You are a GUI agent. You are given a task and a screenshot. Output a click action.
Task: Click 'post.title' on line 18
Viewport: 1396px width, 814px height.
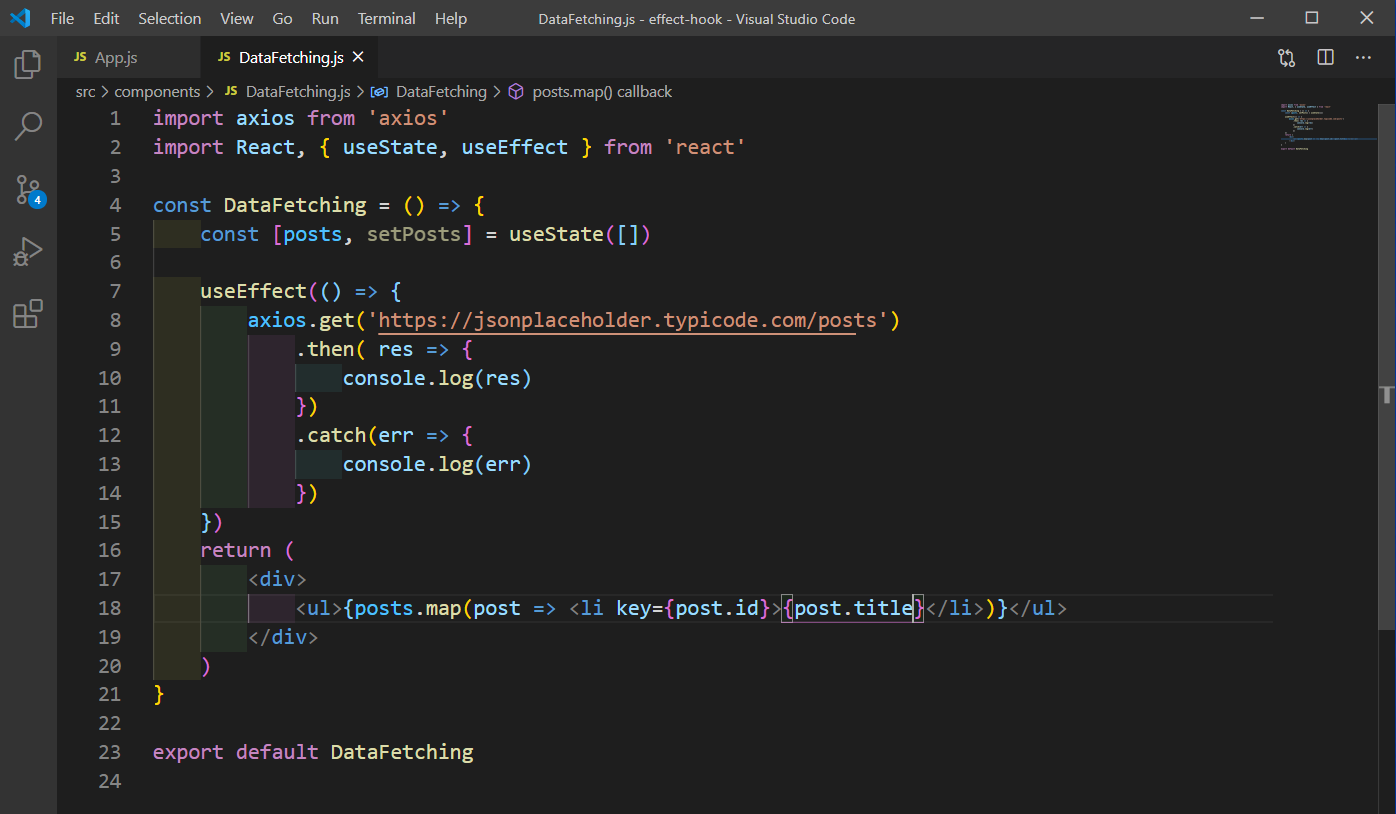point(853,608)
